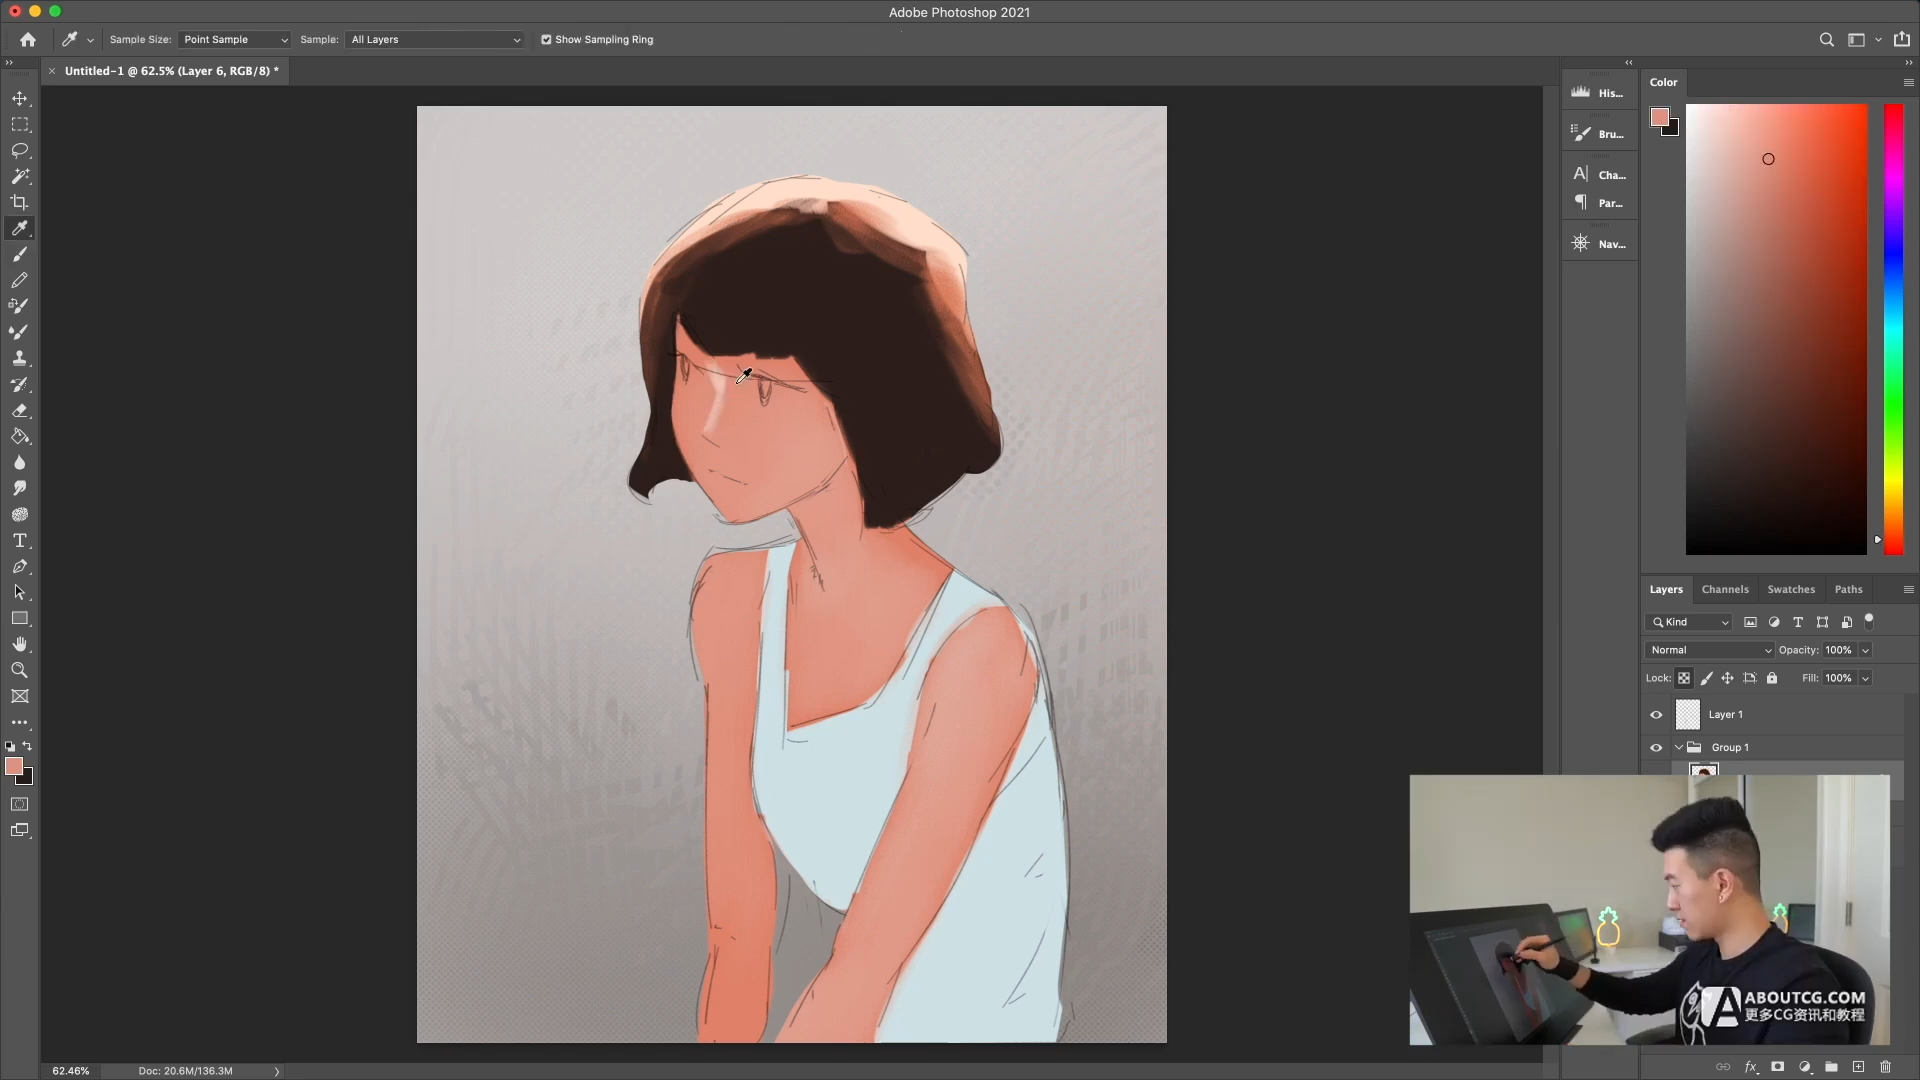Open the Paragraph panel button
This screenshot has height=1080, width=1920.
1599,203
